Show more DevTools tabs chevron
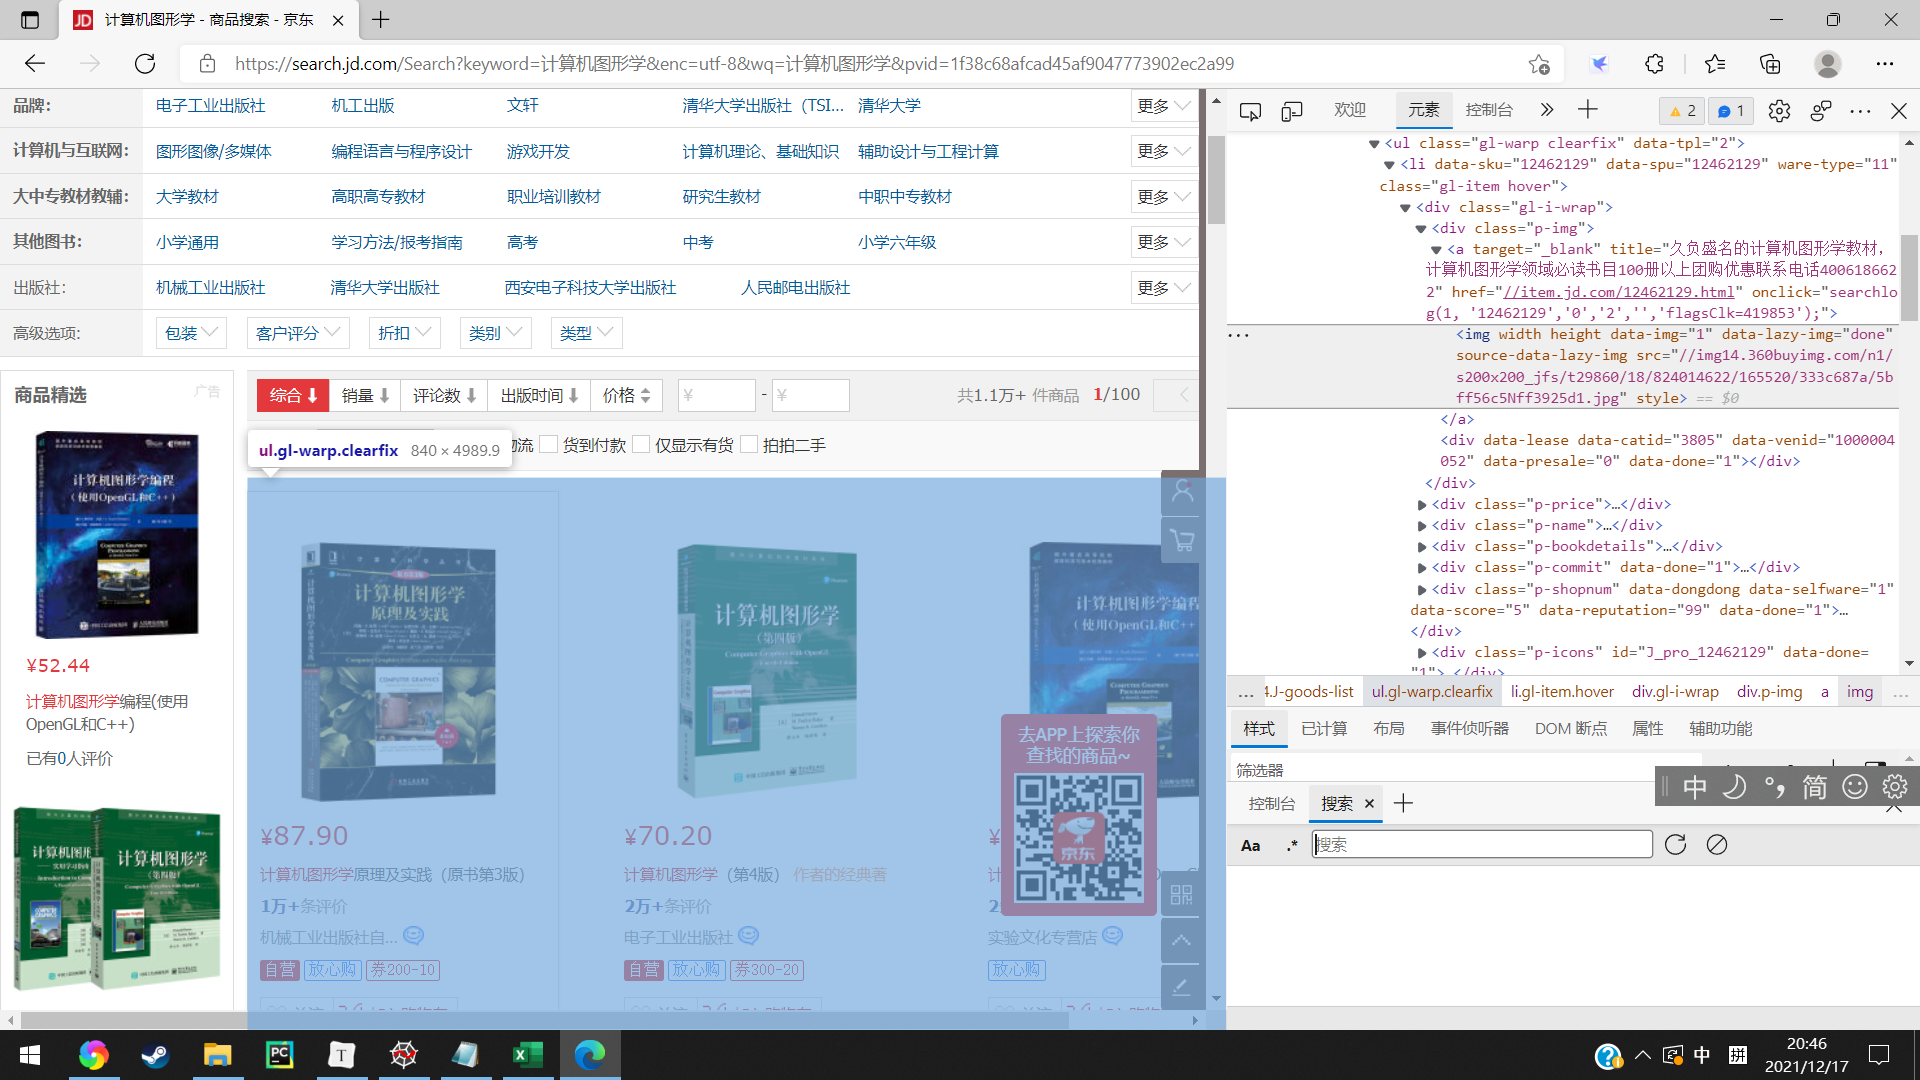This screenshot has height=1080, width=1920. click(x=1547, y=110)
